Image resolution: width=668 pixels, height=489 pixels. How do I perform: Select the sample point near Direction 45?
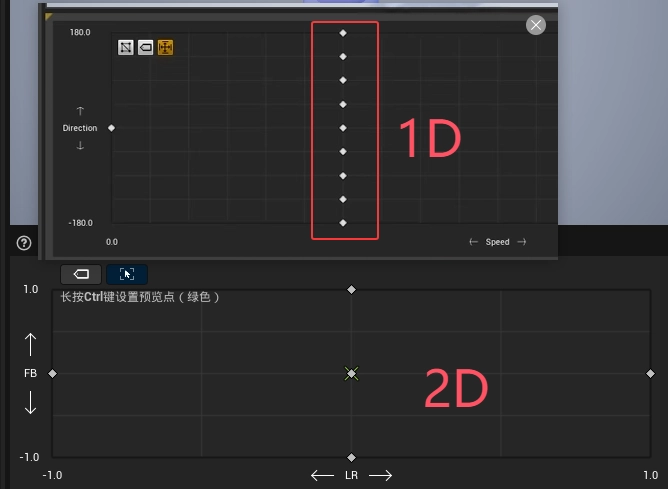343,104
